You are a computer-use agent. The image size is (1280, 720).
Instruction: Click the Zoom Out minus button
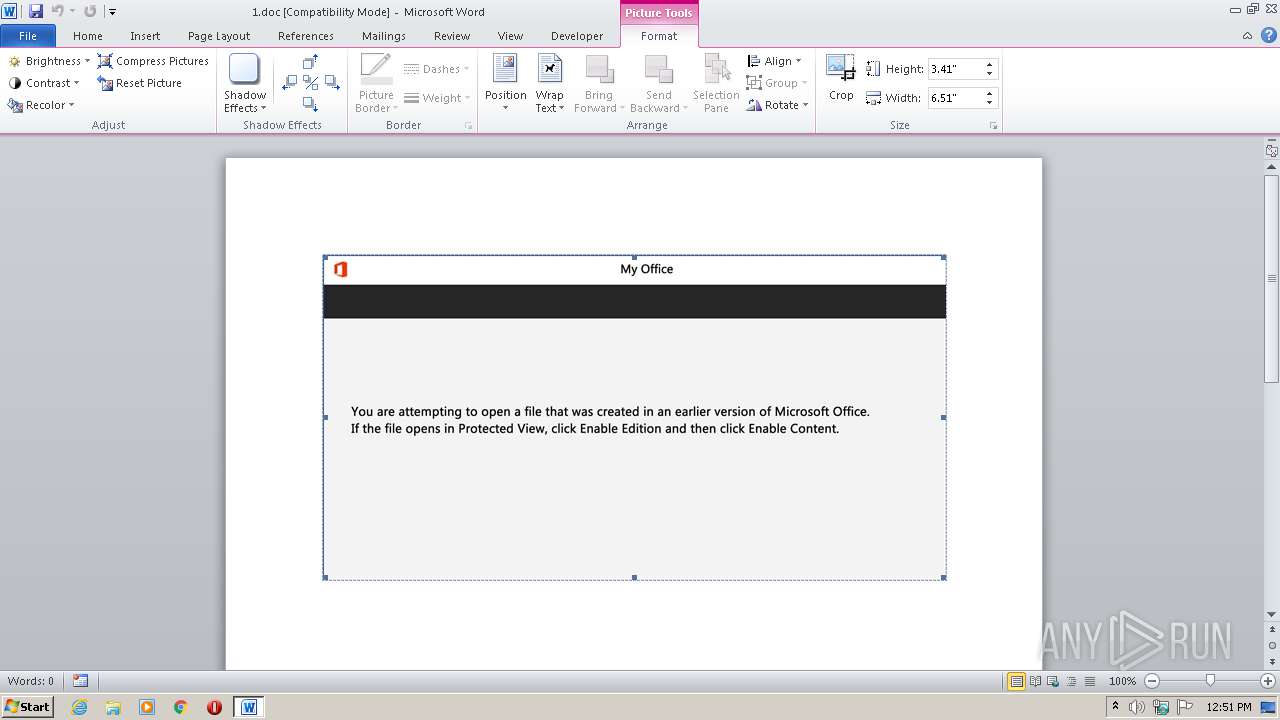[x=1152, y=681]
